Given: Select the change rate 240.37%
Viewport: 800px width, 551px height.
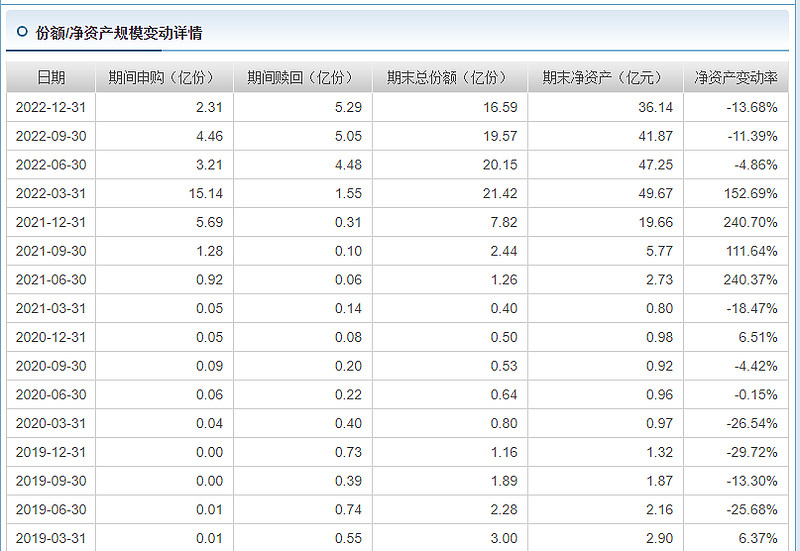Looking at the screenshot, I should 751,280.
